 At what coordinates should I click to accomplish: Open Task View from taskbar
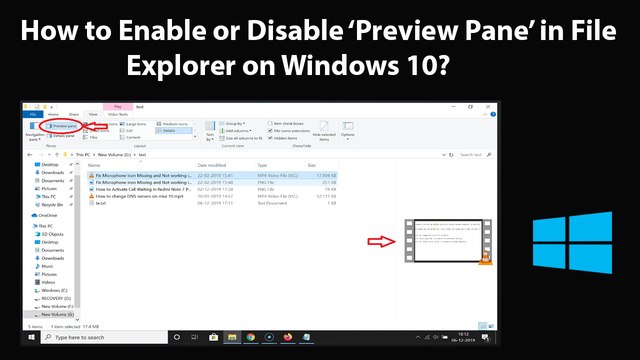195,337
